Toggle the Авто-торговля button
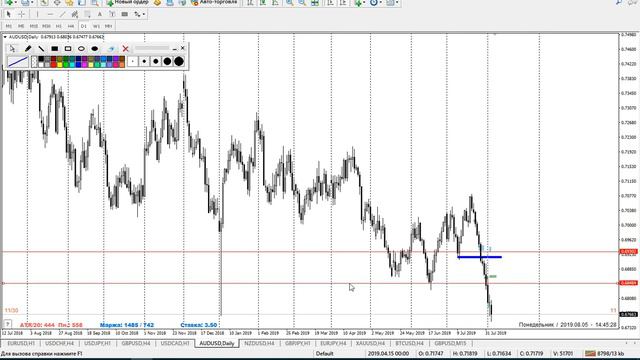Viewport: 640px width, 360px height. 214,2
